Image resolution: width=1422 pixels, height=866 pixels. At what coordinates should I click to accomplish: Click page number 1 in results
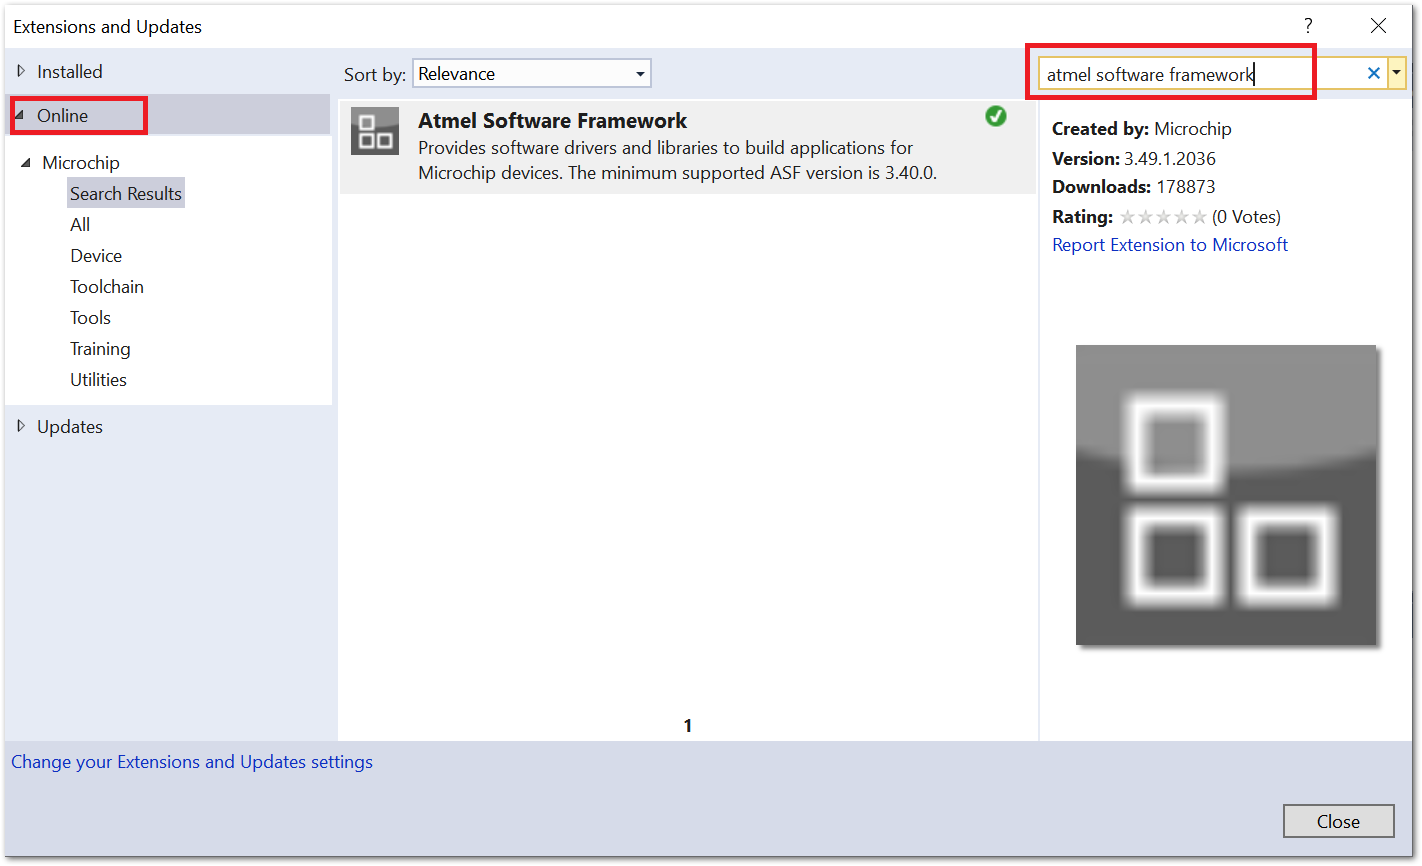[x=688, y=726]
